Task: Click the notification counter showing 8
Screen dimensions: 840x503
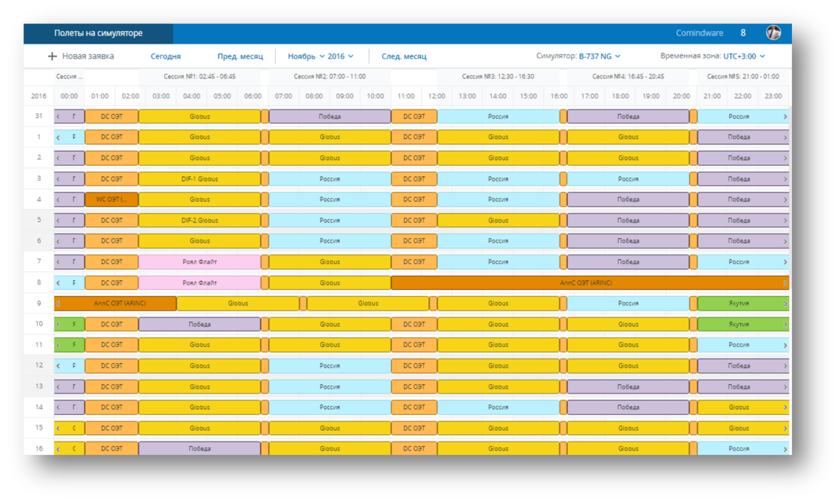Action: [742, 33]
